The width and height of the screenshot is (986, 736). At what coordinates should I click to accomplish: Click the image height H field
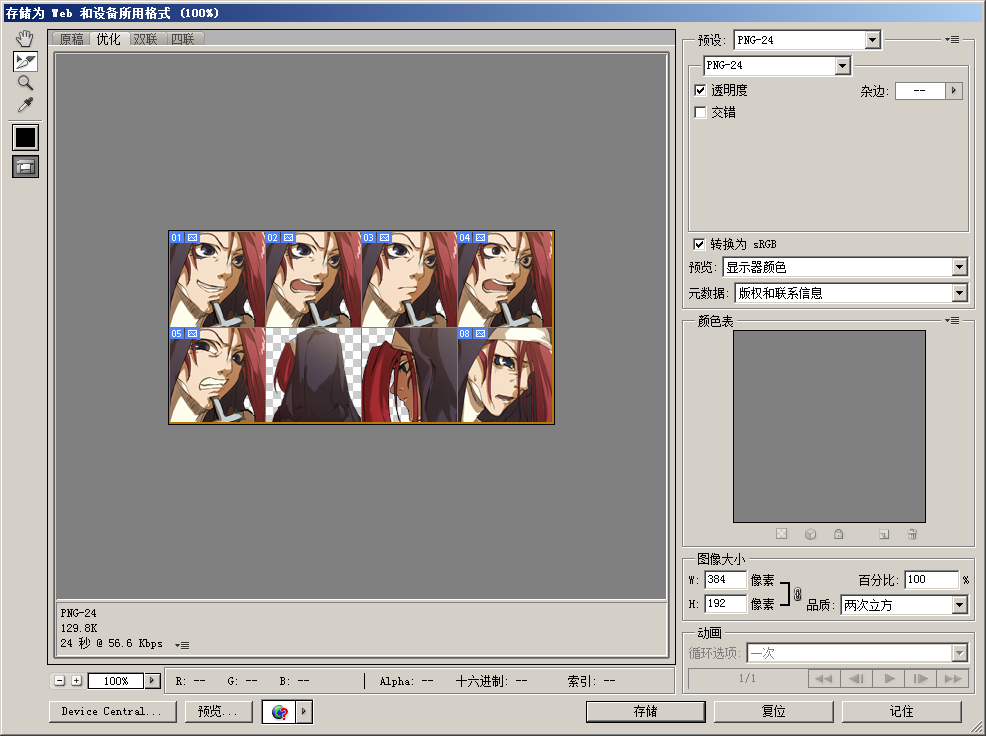(x=725, y=604)
